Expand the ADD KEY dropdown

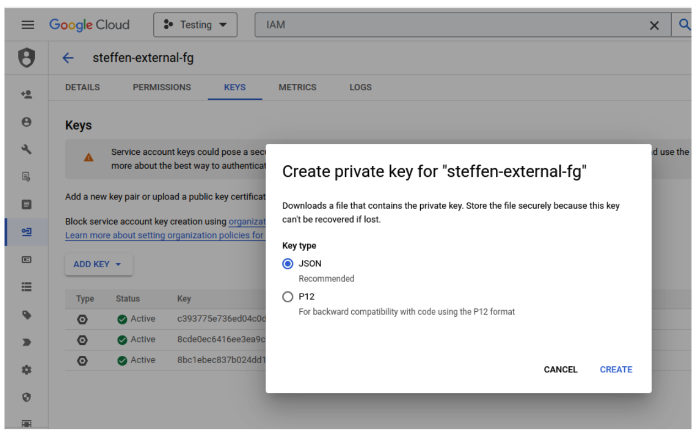(98, 264)
